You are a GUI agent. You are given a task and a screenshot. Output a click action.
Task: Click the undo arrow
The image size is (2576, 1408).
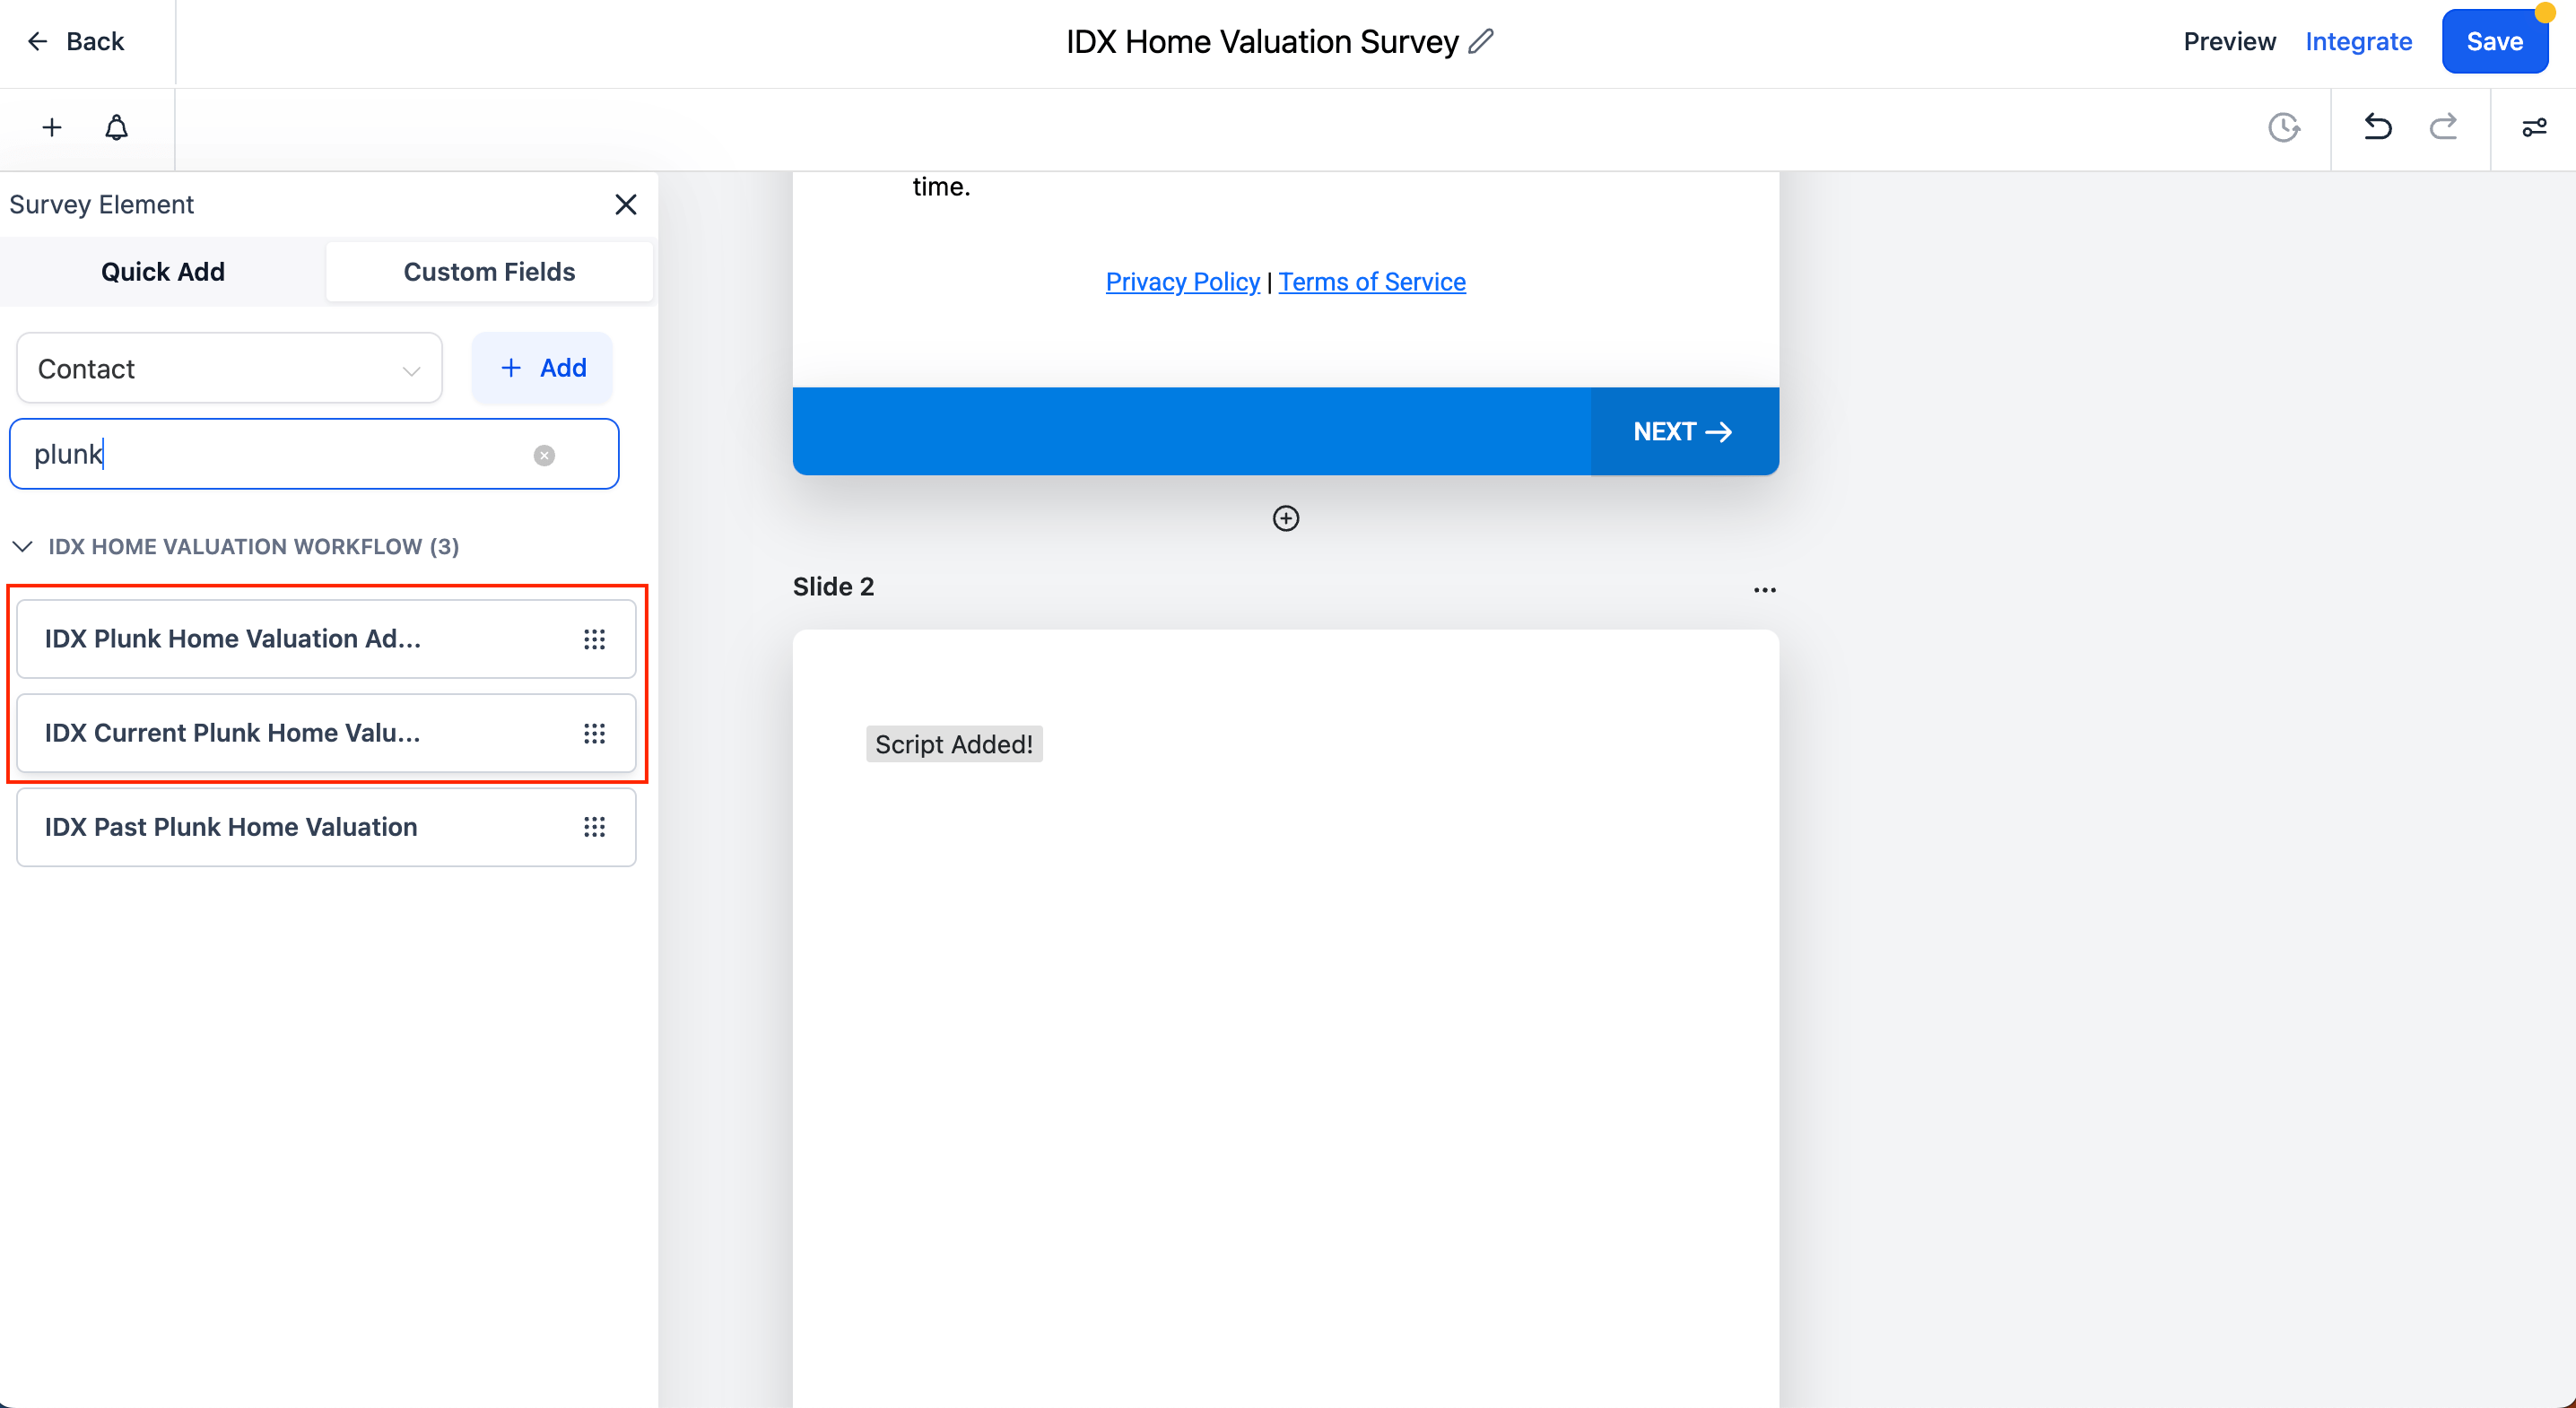point(2377,127)
